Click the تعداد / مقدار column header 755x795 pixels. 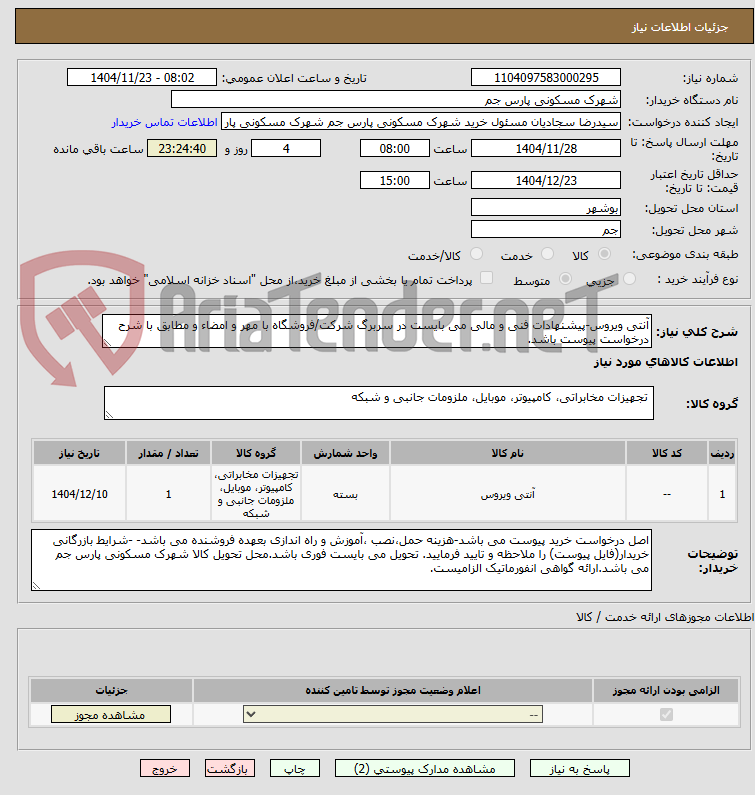168,453
